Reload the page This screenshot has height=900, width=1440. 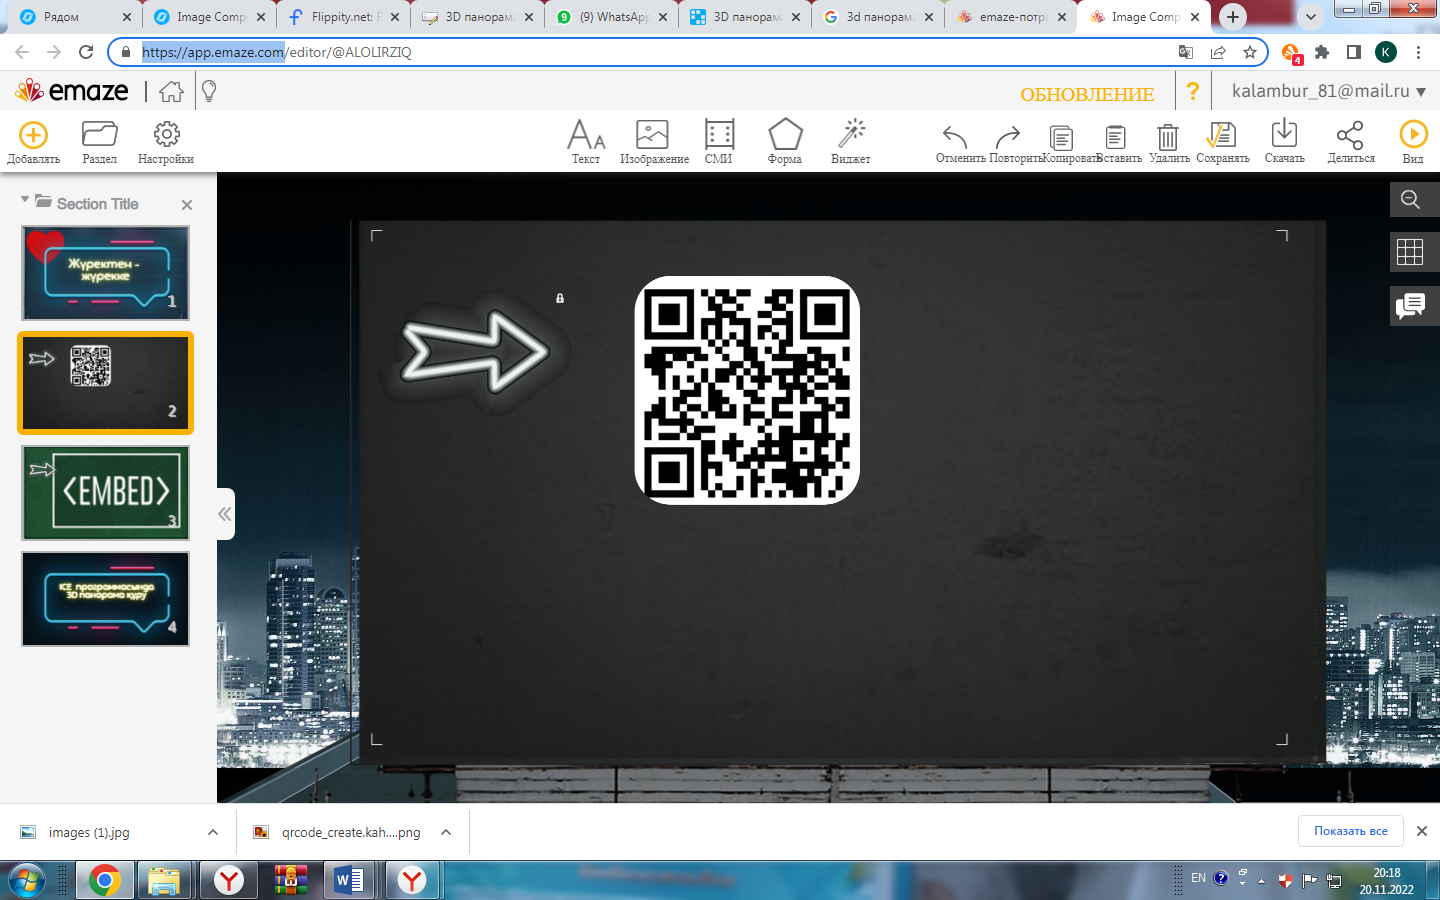86,52
